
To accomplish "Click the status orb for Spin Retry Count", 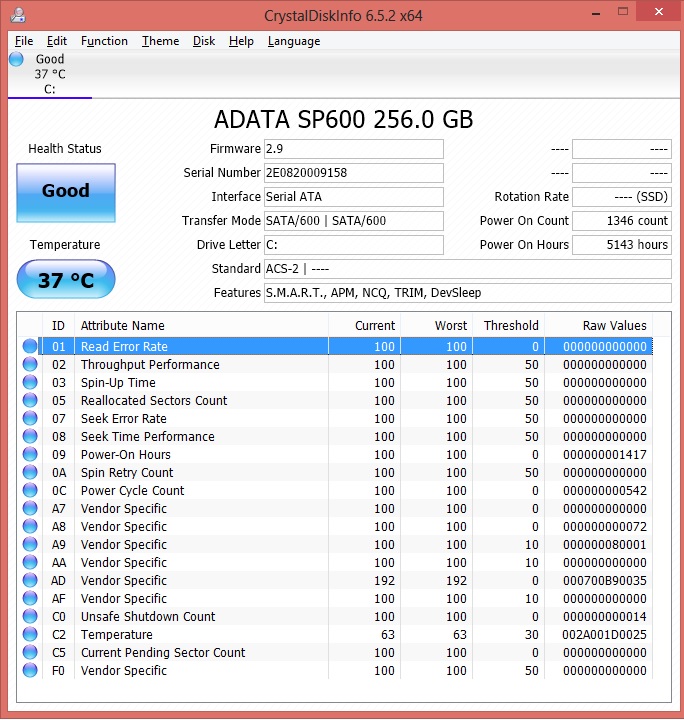I will 30,472.
